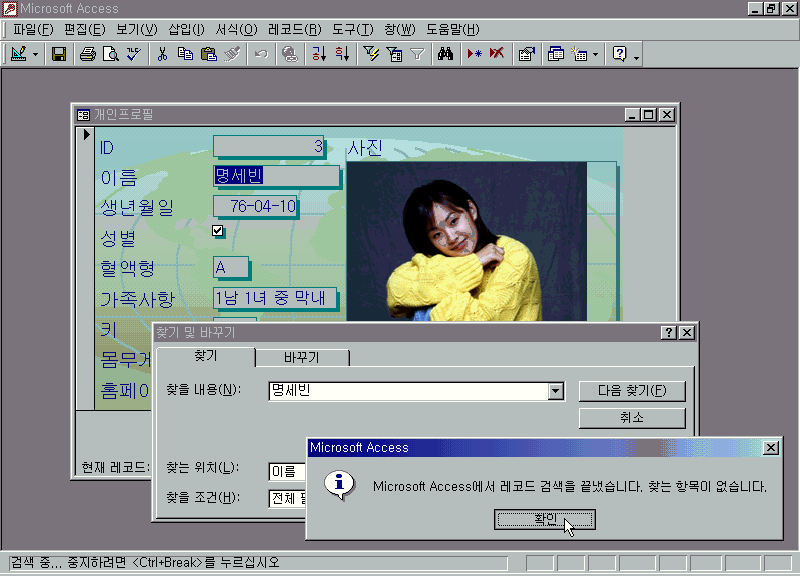Paste from clipboard using the toolbar icon
Screen dimensions: 800x576
[209, 54]
